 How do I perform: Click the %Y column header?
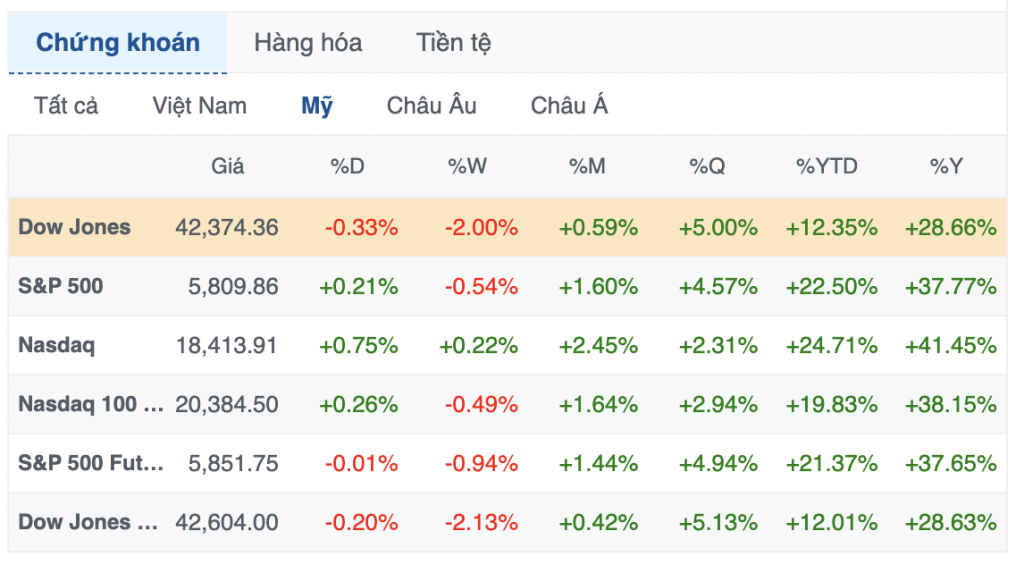point(946,167)
